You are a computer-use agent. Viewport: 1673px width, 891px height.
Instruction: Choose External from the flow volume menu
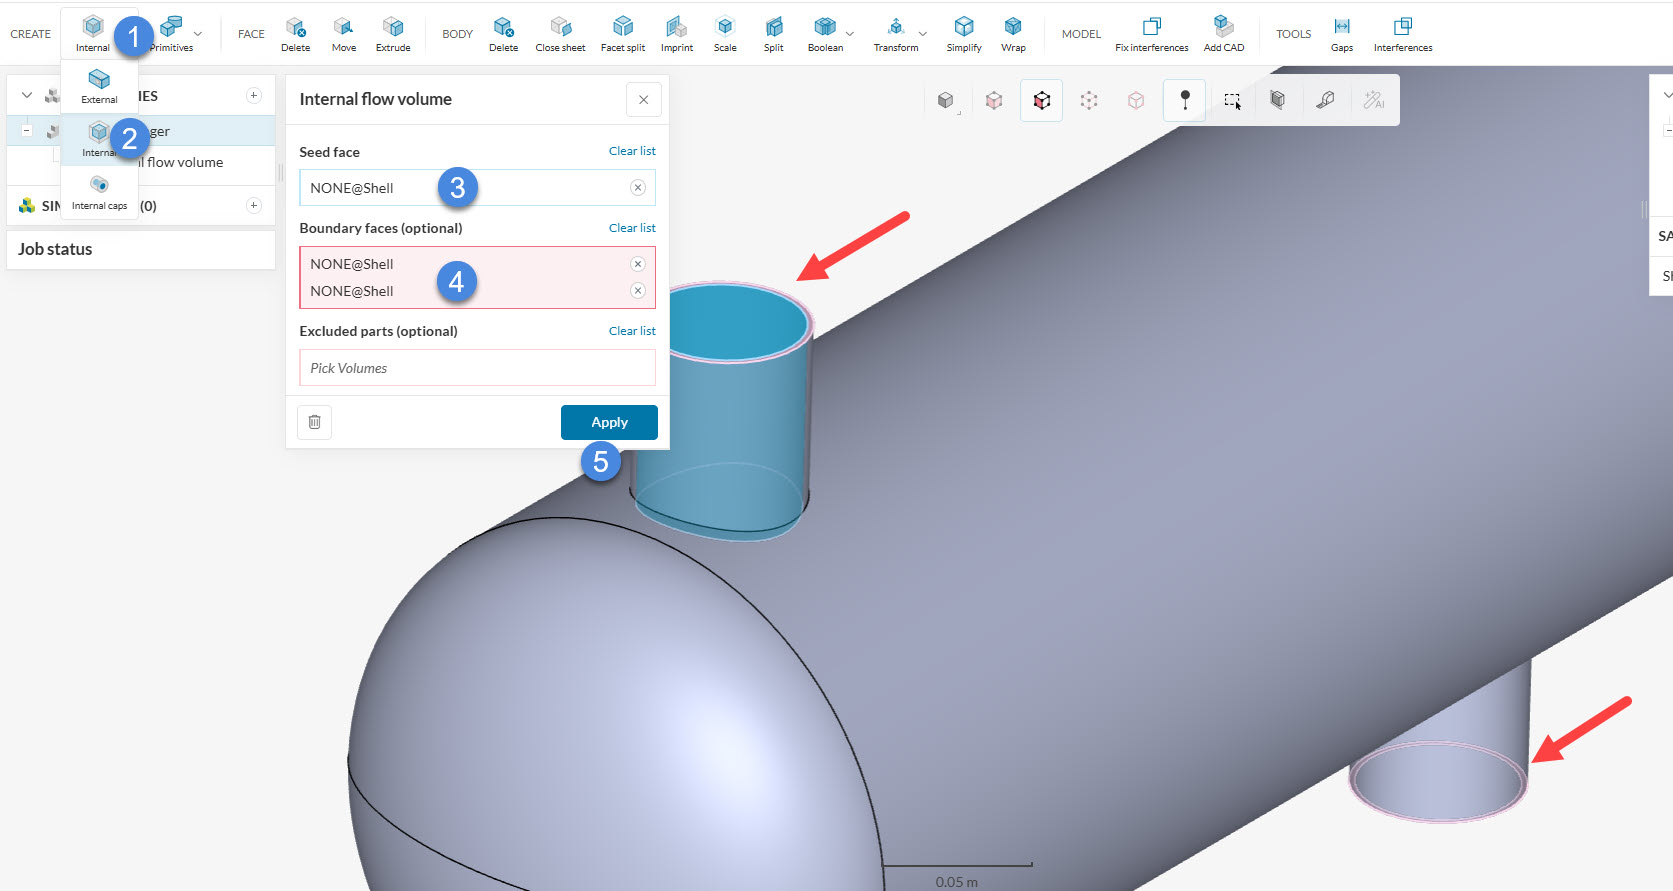click(99, 86)
